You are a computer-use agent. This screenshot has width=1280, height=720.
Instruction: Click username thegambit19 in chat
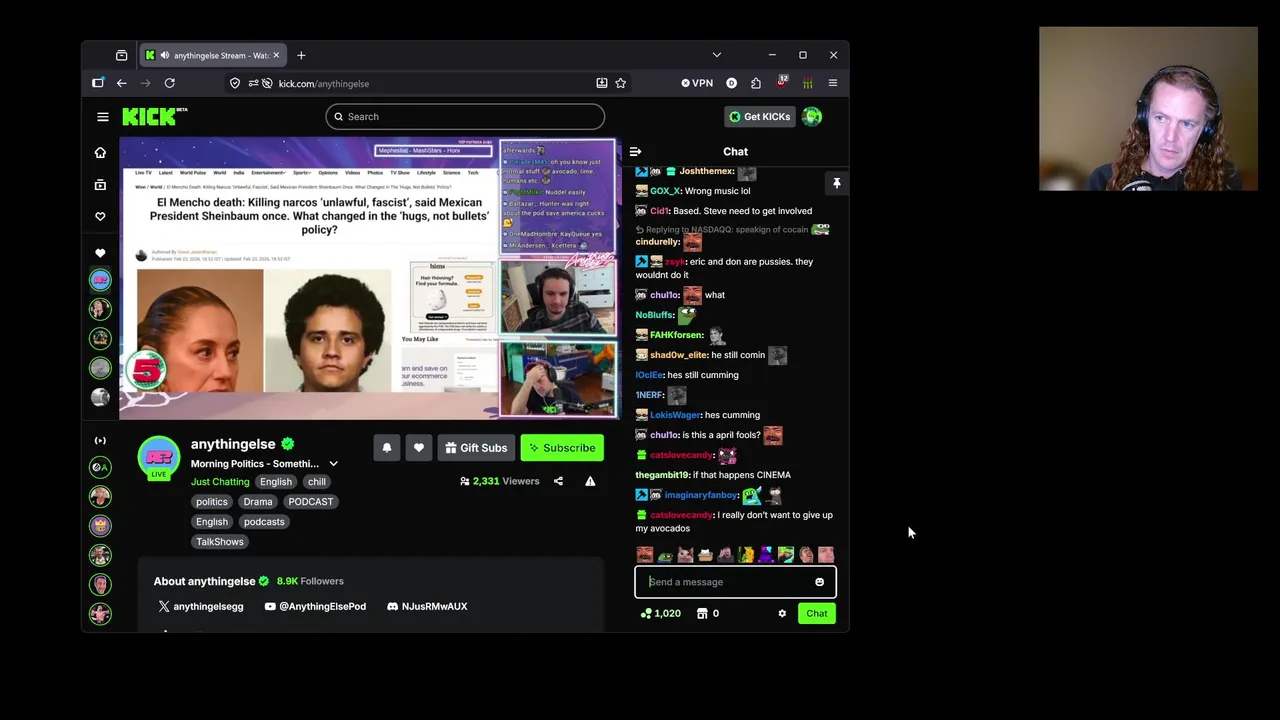tap(662, 476)
